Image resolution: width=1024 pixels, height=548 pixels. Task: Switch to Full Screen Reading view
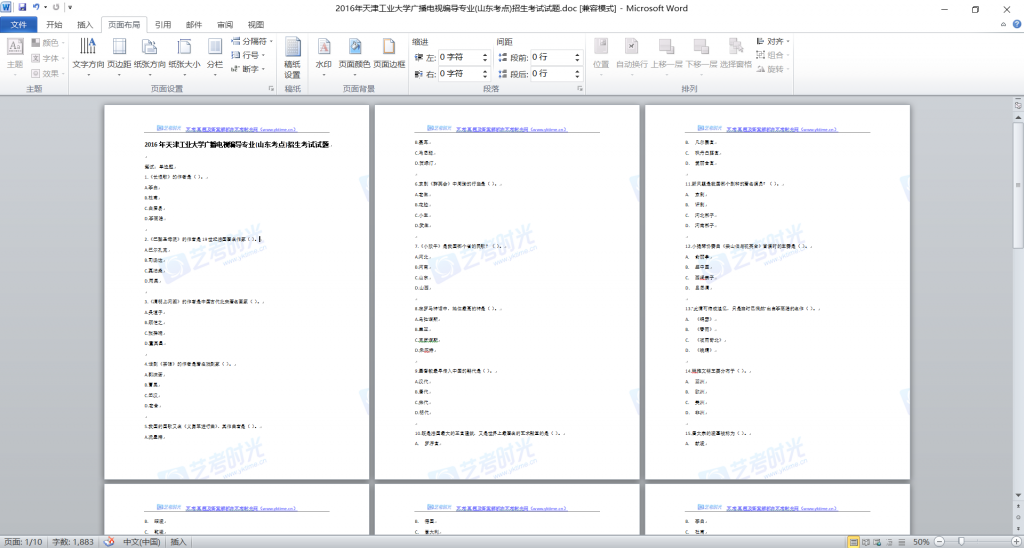[864, 541]
